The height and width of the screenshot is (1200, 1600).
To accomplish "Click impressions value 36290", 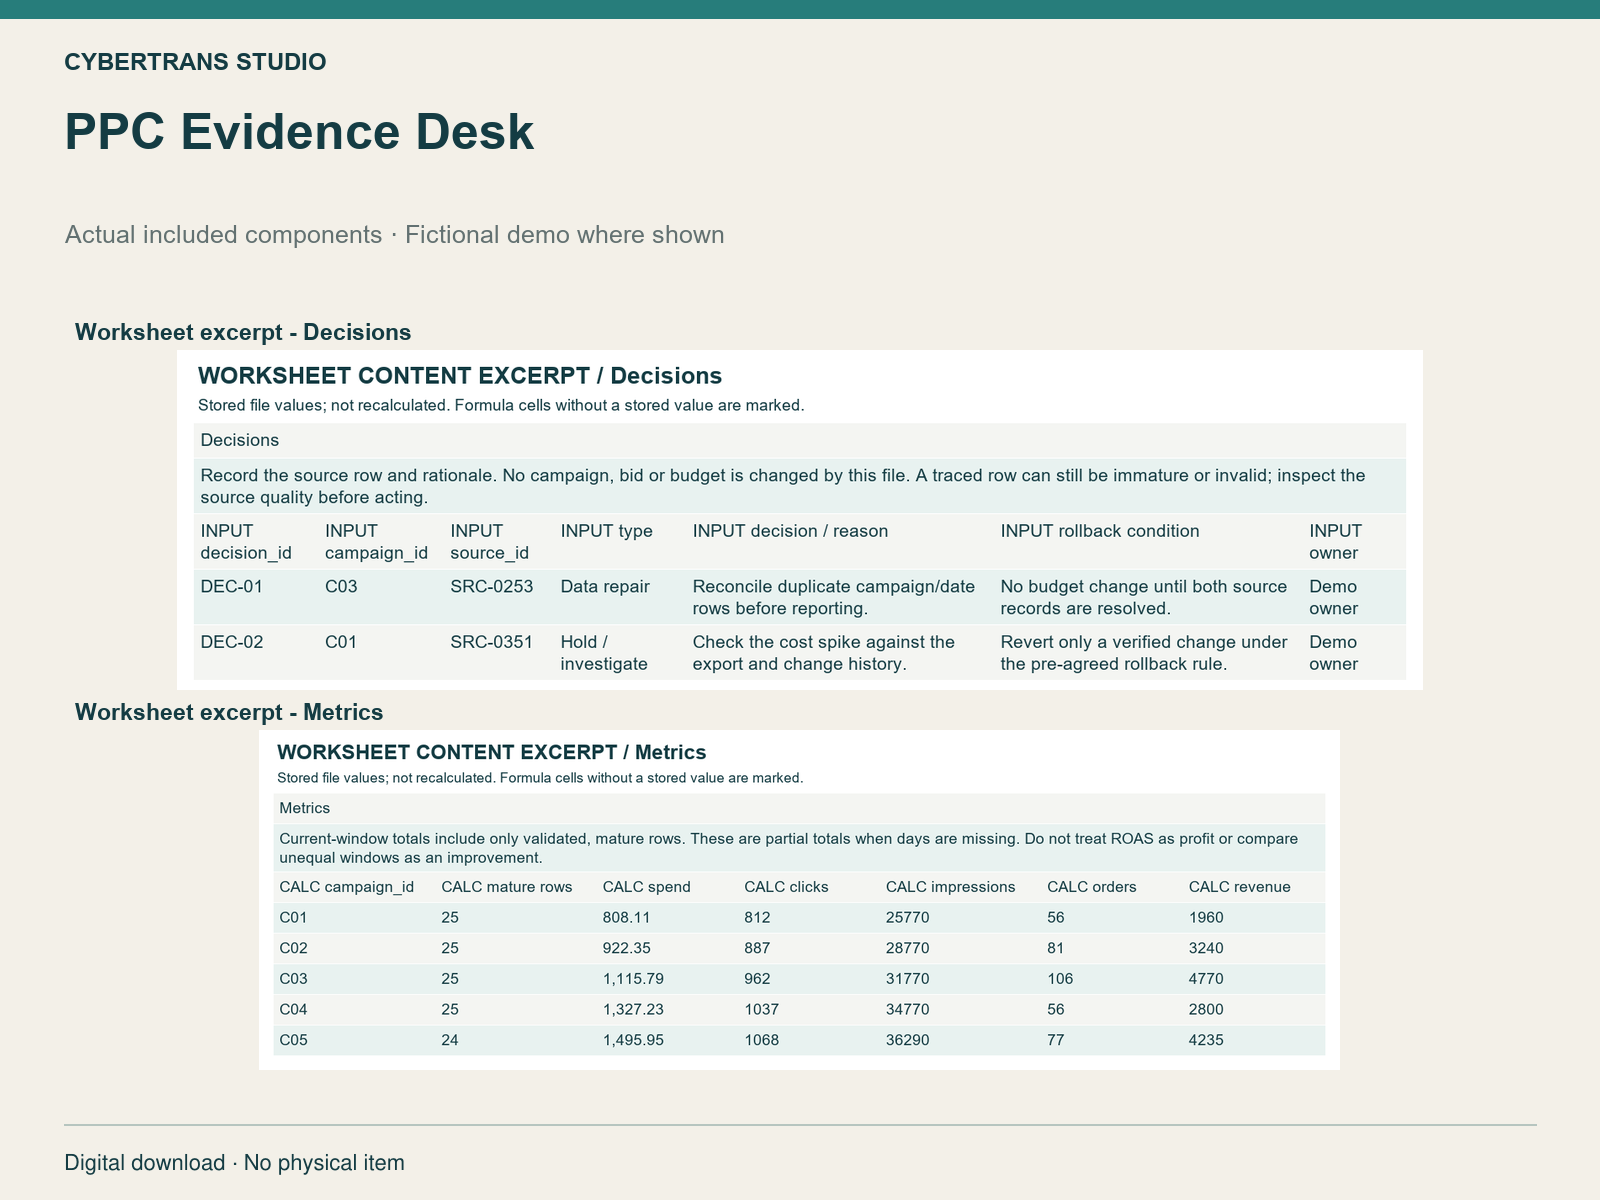I will tap(908, 1040).
